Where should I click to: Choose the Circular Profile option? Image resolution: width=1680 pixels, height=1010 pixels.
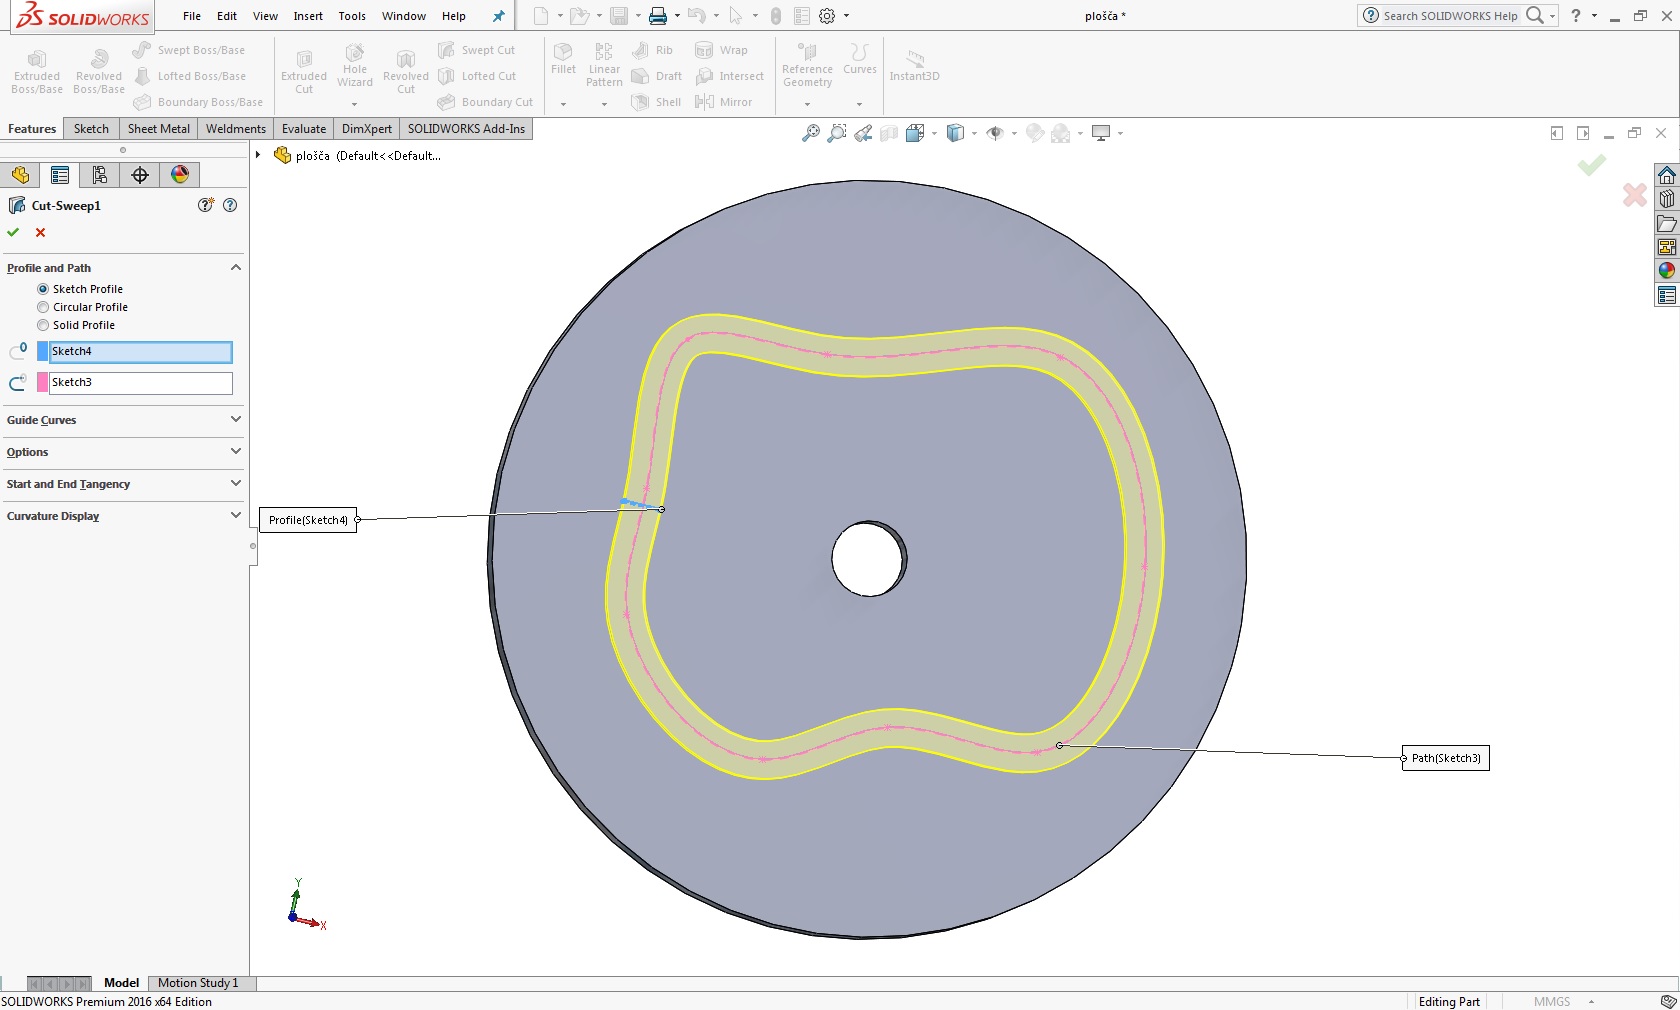pyautogui.click(x=43, y=307)
